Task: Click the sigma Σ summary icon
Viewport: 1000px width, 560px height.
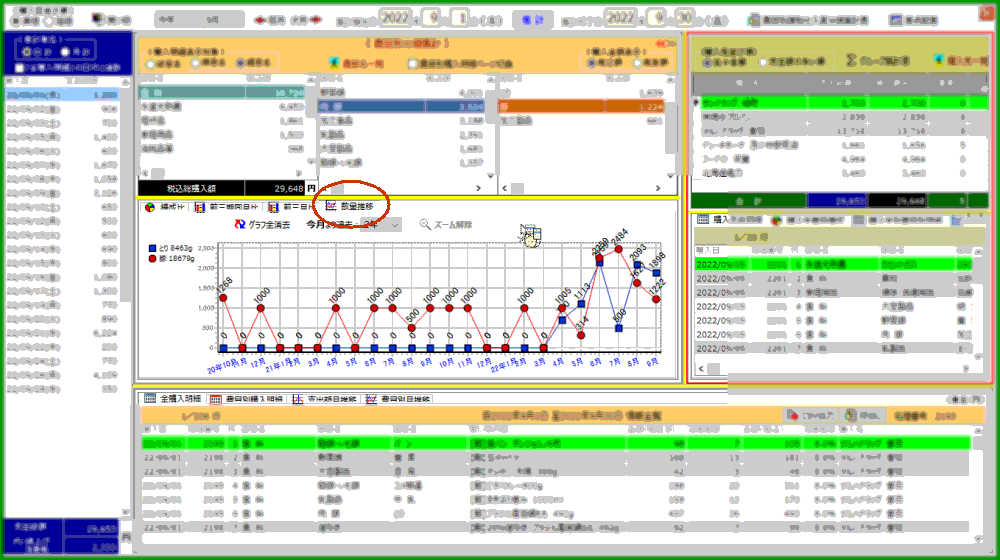Action: pyautogui.click(x=851, y=60)
